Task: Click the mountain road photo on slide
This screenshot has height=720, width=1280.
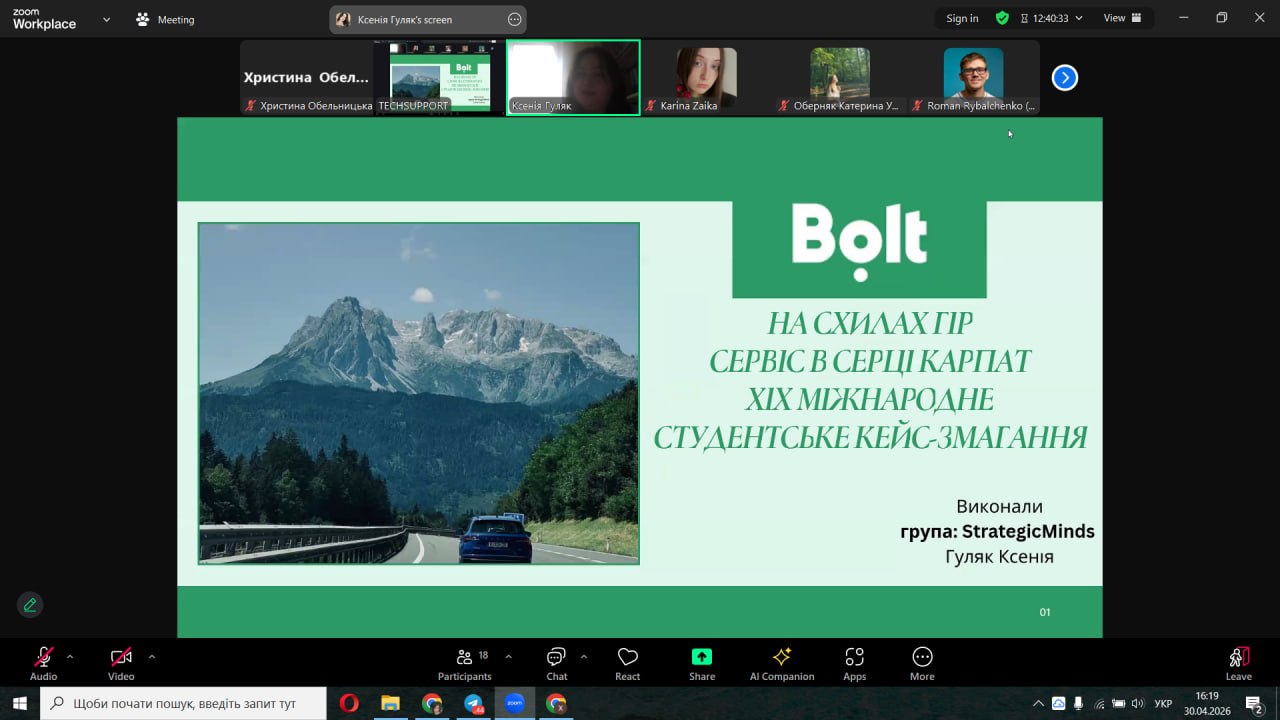Action: 418,393
